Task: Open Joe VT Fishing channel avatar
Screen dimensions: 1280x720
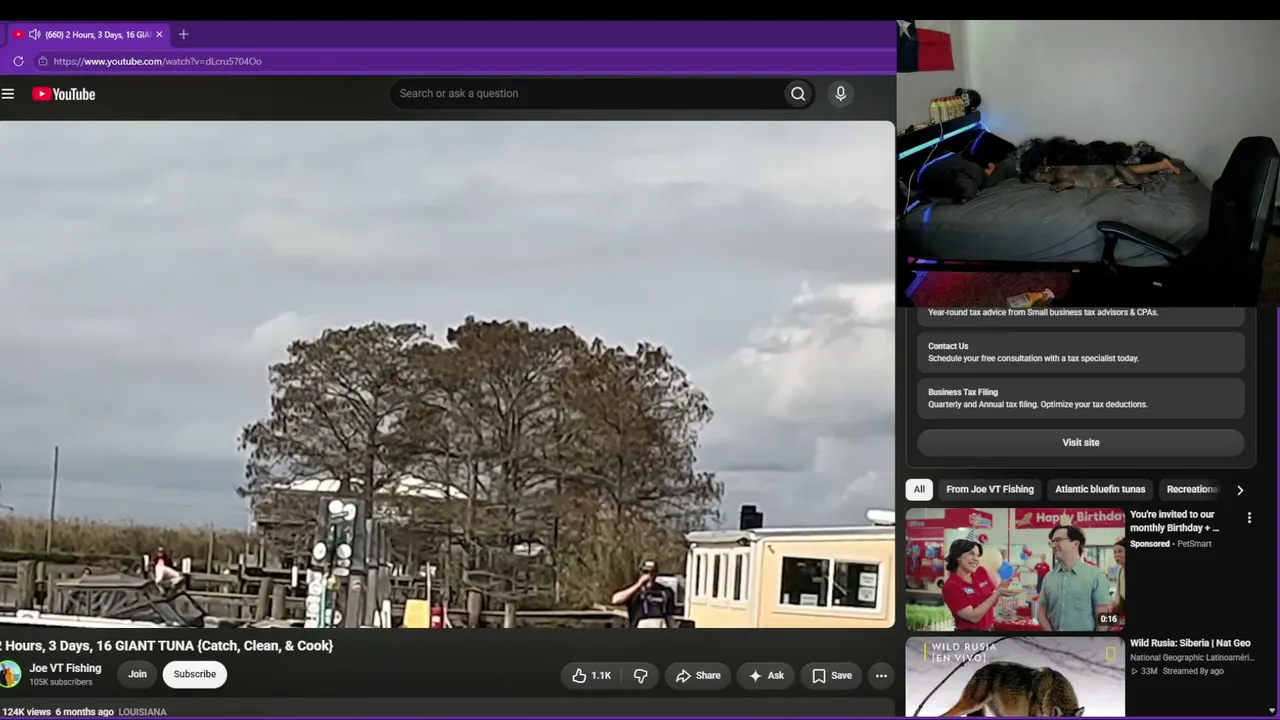Action: pyautogui.click(x=10, y=674)
